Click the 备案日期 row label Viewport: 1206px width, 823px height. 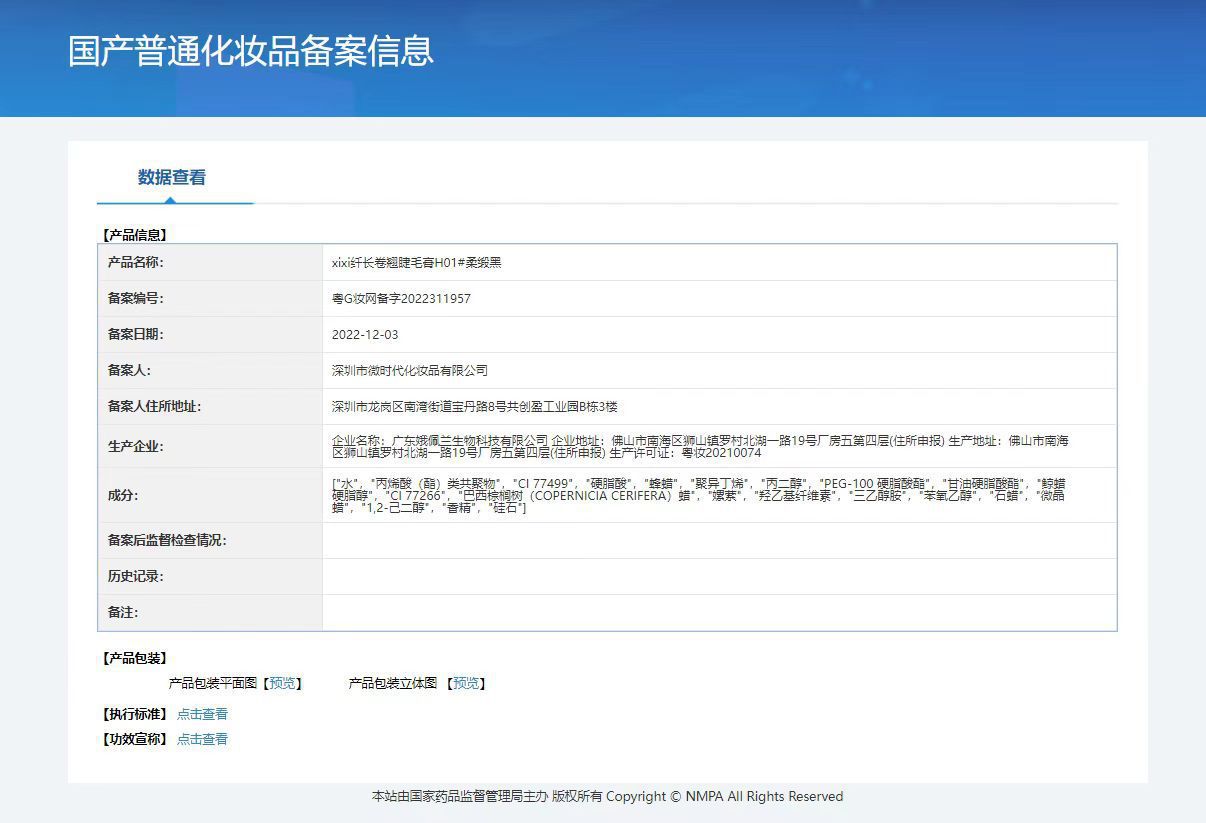coord(136,334)
